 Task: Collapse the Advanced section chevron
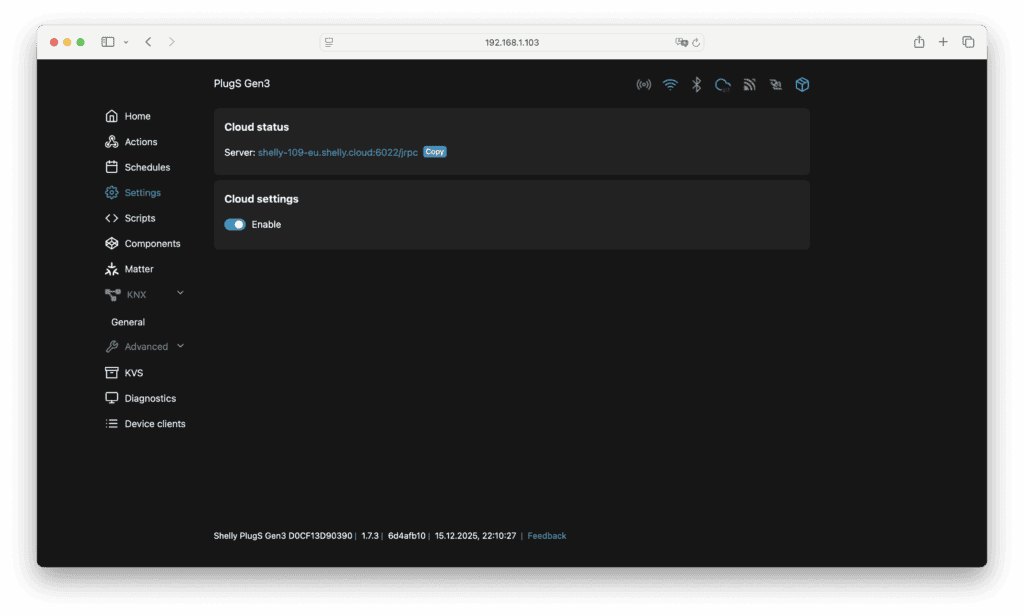[180, 346]
